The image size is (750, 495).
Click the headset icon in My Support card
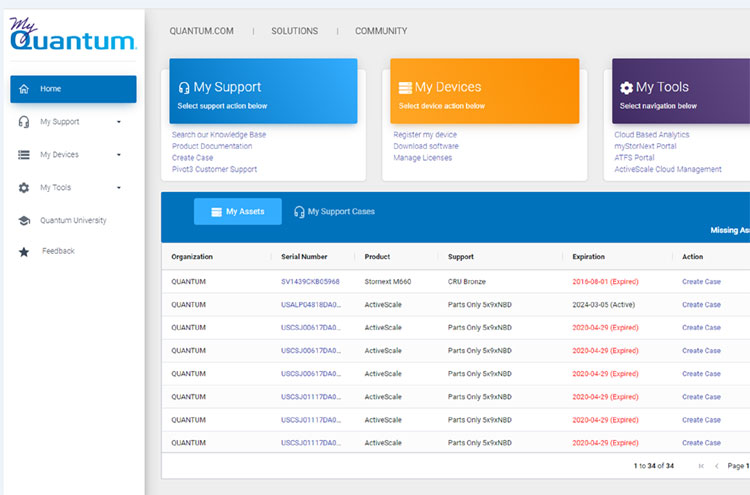click(184, 88)
